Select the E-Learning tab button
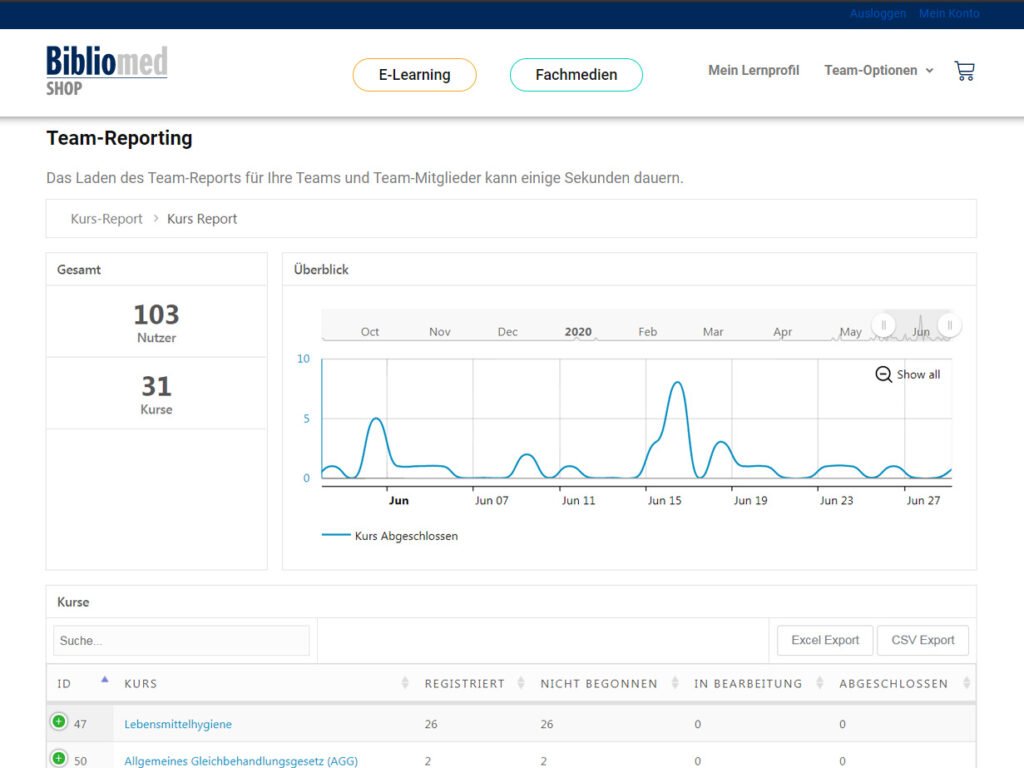This screenshot has height=768, width=1024. (x=414, y=75)
